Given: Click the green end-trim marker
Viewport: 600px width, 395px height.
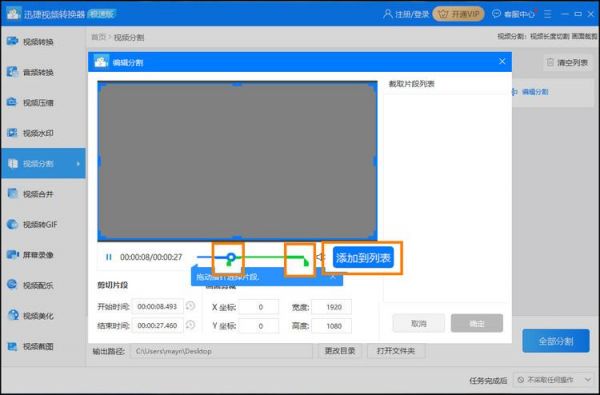Looking at the screenshot, I should point(306,262).
